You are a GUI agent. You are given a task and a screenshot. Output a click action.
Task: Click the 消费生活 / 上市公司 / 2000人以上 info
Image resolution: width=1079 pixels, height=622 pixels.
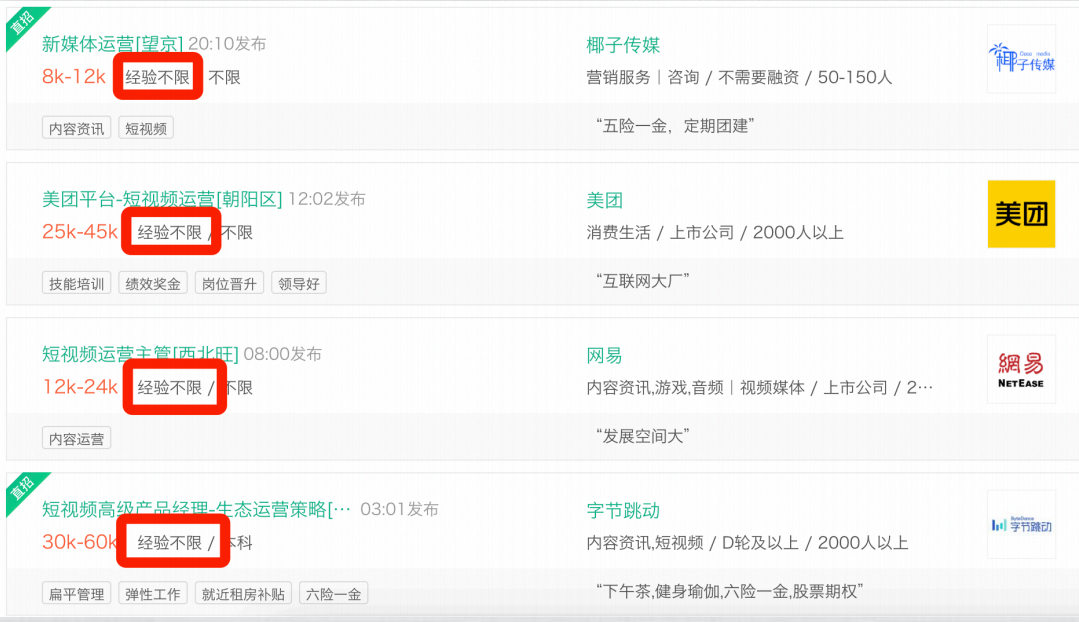[715, 233]
